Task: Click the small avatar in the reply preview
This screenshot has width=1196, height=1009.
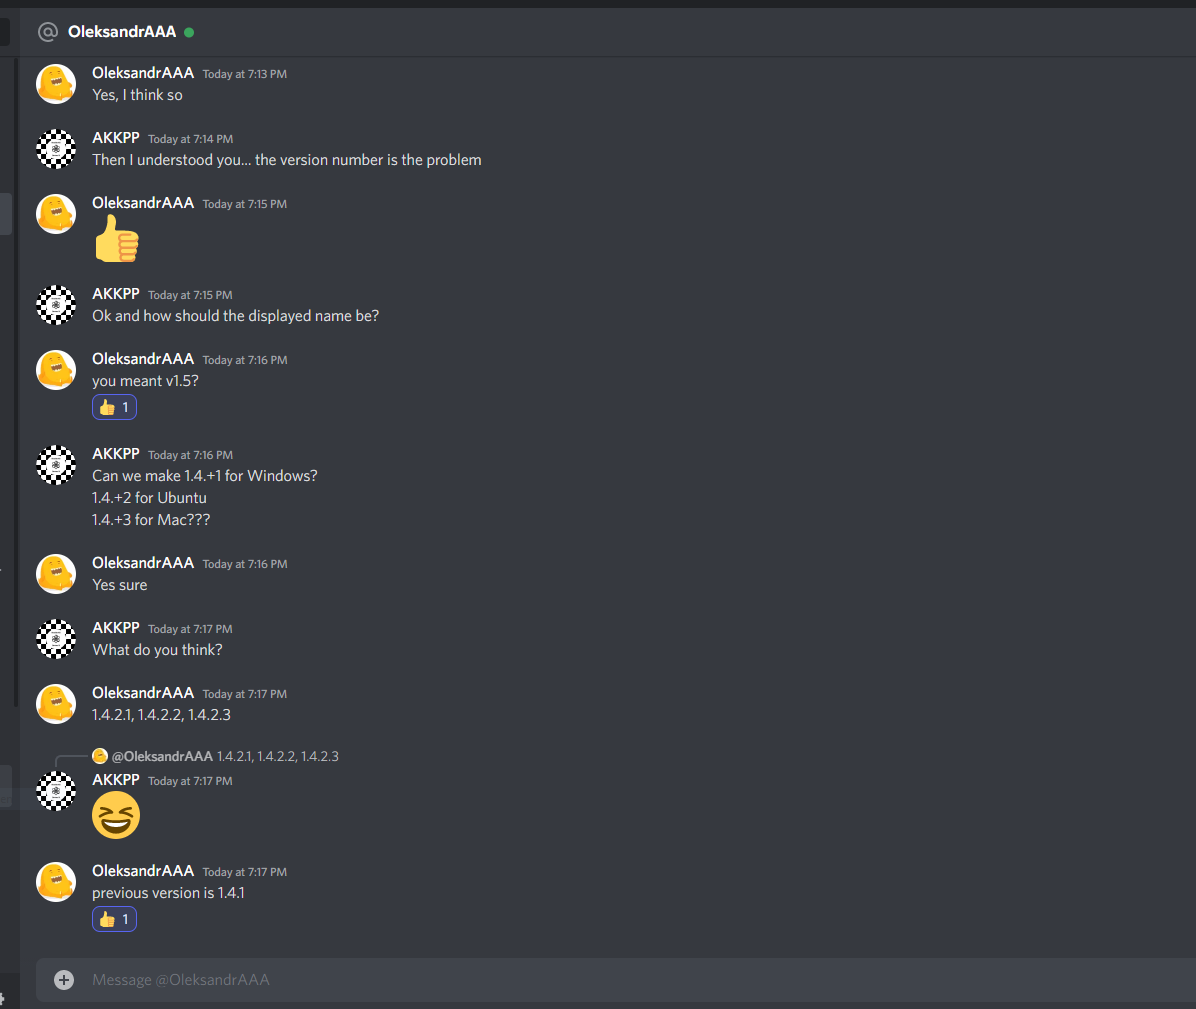Action: click(100, 756)
